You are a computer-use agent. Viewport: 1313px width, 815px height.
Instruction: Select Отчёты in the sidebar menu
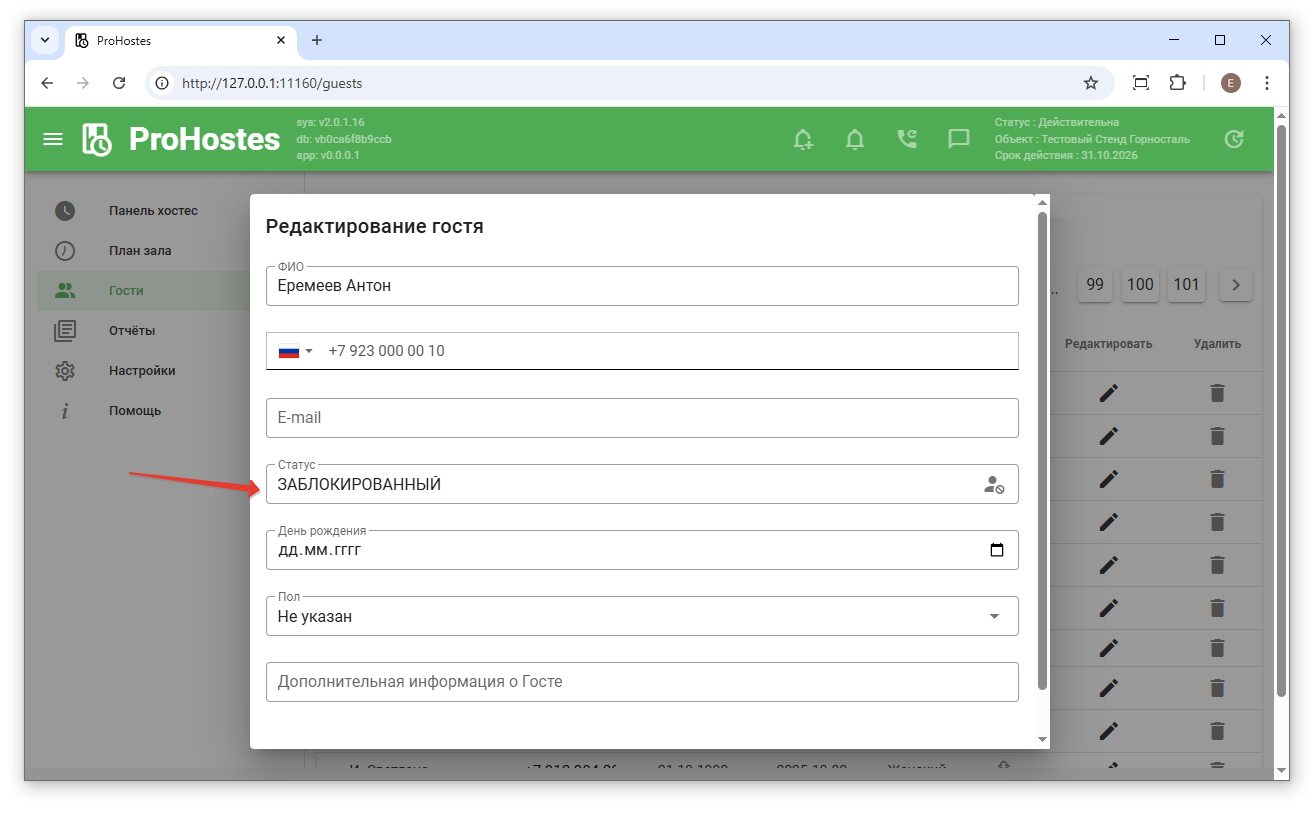pos(132,331)
